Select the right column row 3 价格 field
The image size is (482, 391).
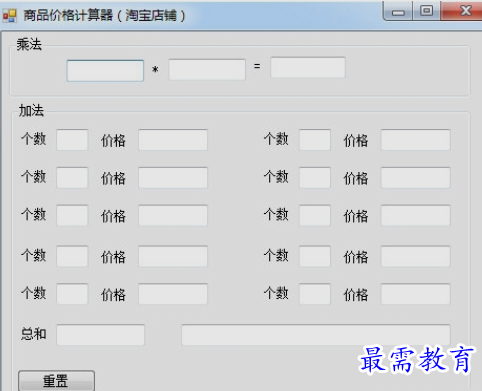[x=416, y=216]
